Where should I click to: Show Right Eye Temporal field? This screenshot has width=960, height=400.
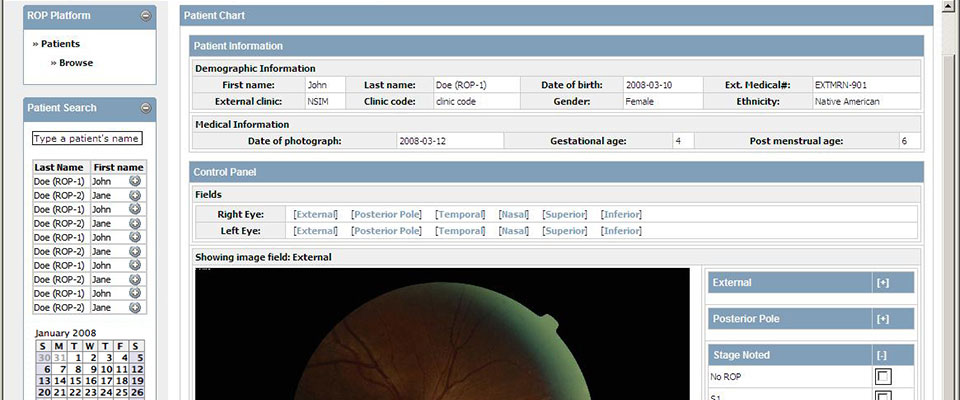[460, 214]
